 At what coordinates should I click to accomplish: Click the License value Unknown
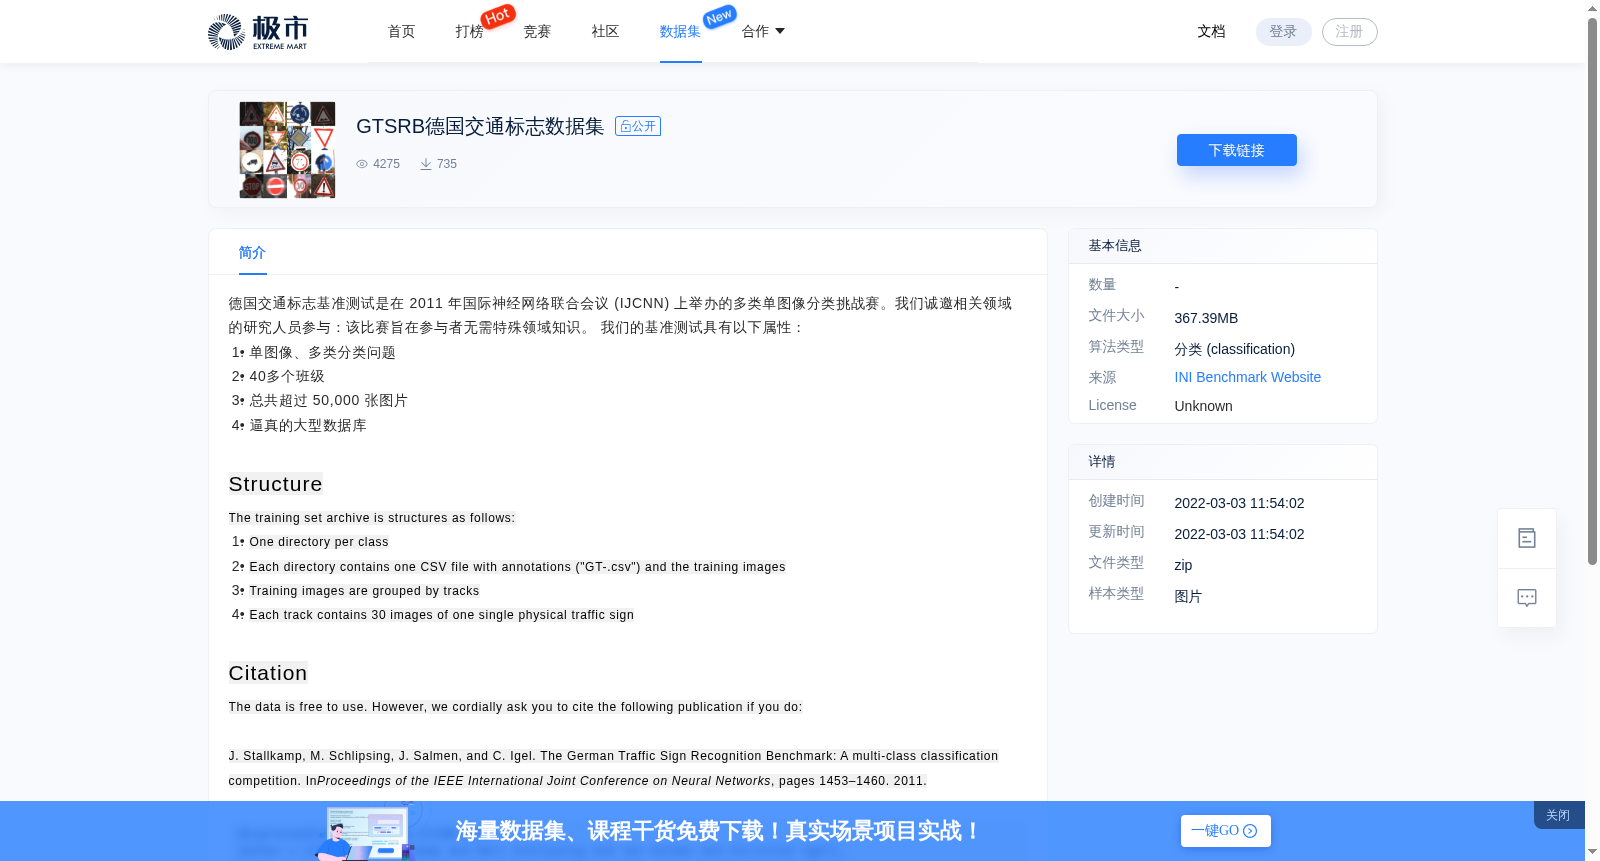tap(1203, 406)
